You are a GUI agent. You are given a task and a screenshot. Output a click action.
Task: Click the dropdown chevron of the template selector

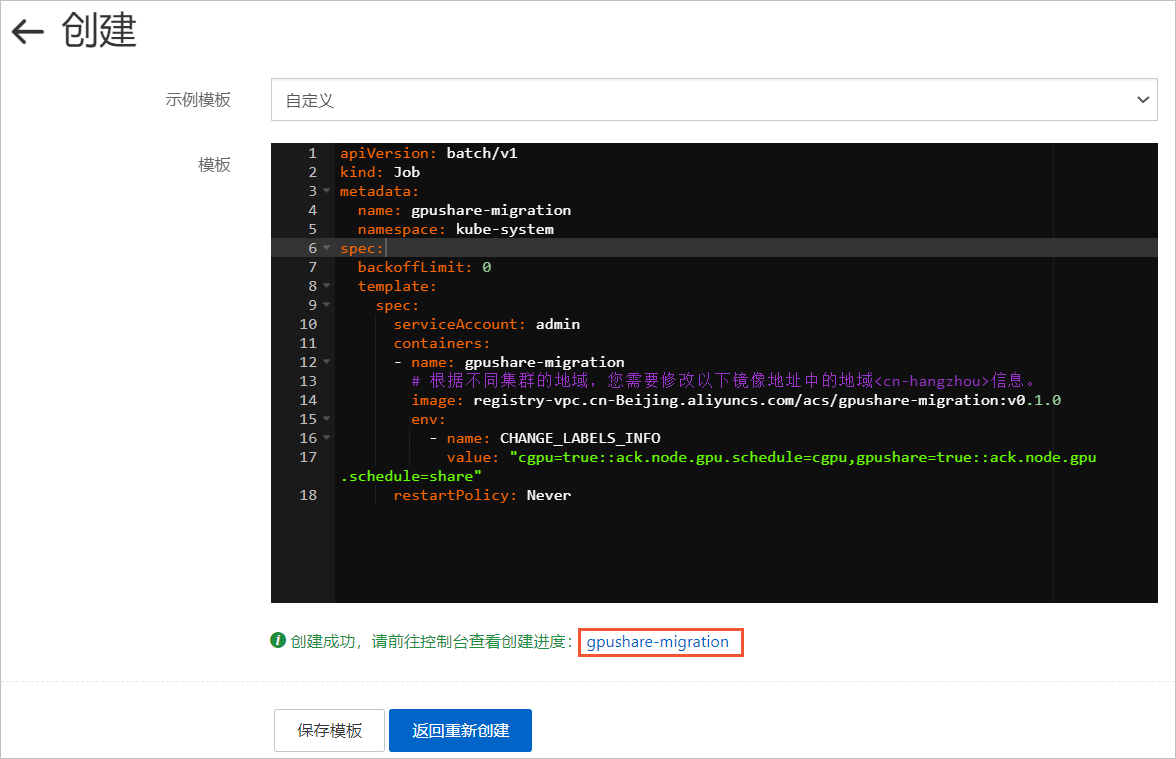[x=1142, y=100]
